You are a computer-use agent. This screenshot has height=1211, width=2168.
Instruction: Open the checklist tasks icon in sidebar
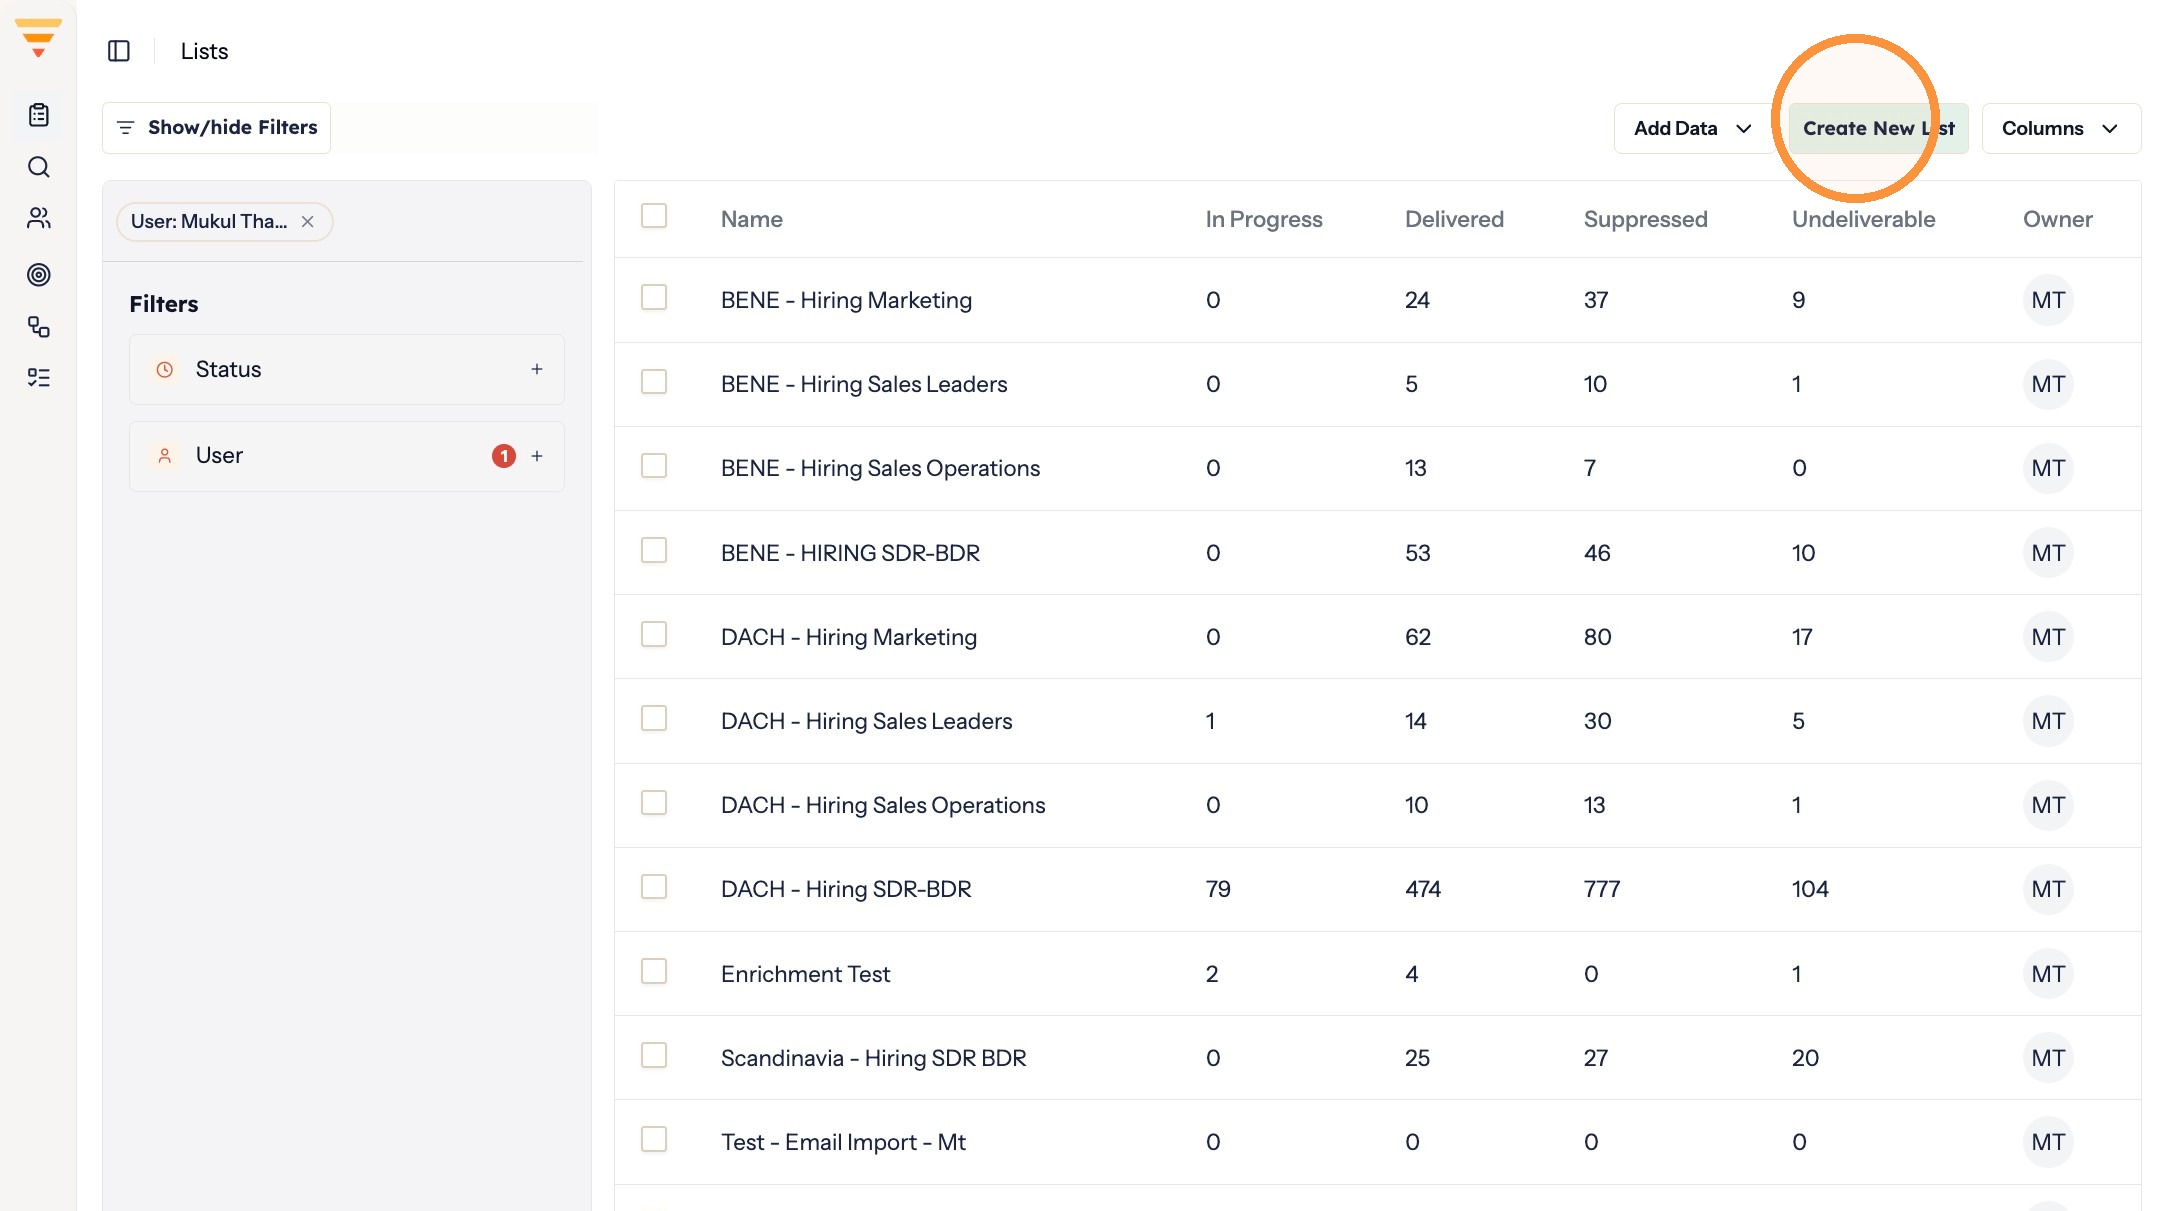pyautogui.click(x=39, y=377)
